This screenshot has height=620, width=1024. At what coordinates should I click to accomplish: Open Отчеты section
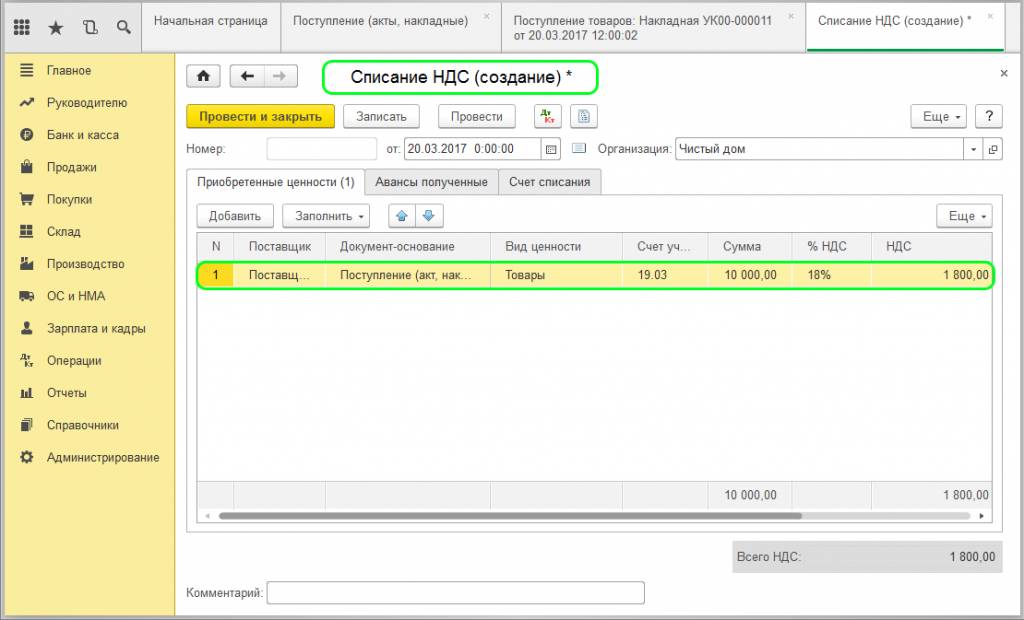tap(67, 393)
